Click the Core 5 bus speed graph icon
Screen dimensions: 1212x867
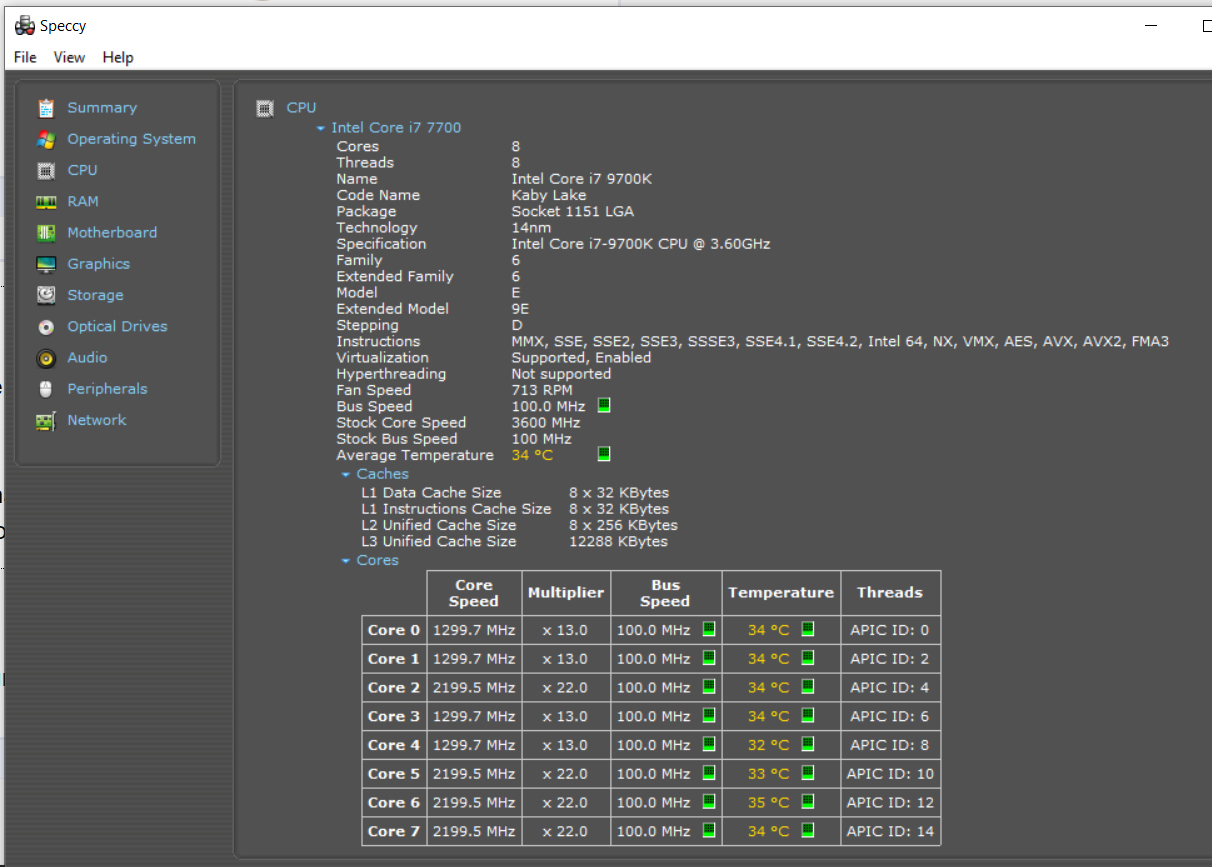click(x=709, y=773)
